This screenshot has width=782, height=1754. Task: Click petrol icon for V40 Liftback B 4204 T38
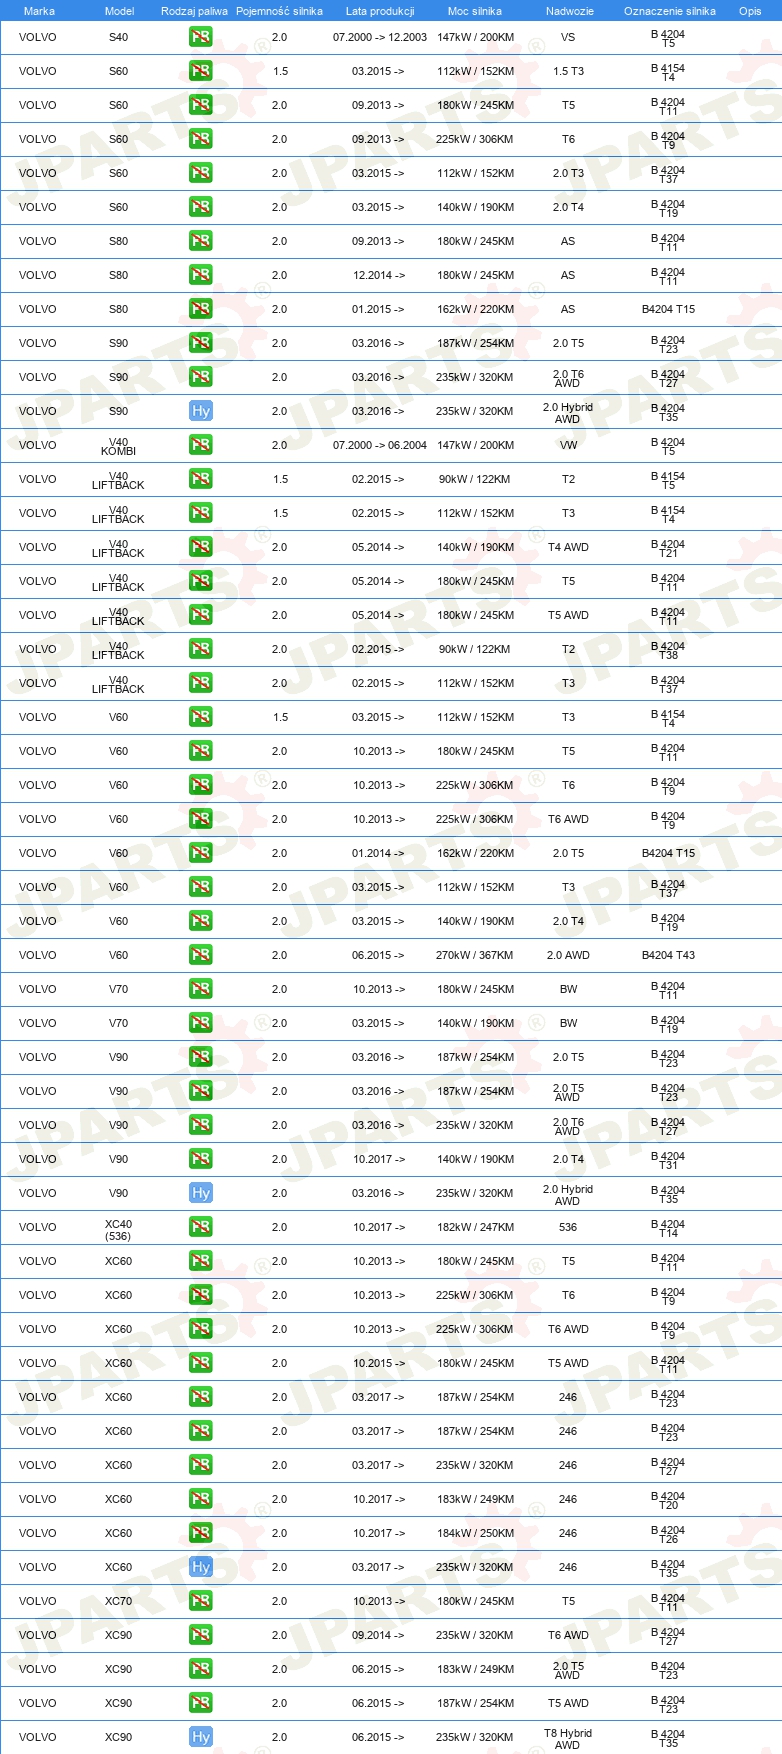[200, 649]
